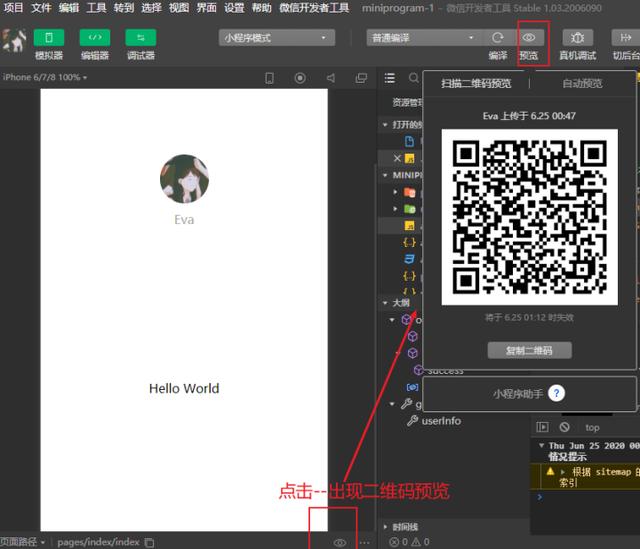Open the 转到 menu
640x549 pixels.
pos(124,8)
